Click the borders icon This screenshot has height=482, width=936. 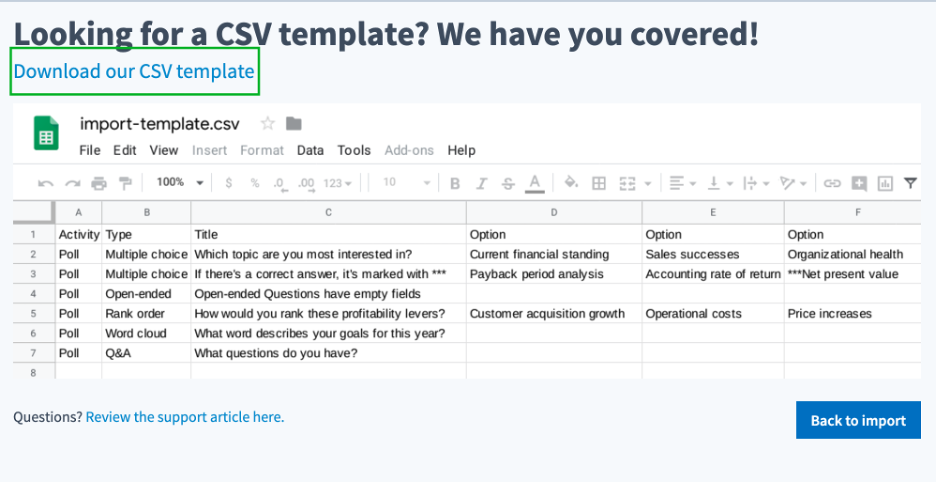tap(599, 183)
